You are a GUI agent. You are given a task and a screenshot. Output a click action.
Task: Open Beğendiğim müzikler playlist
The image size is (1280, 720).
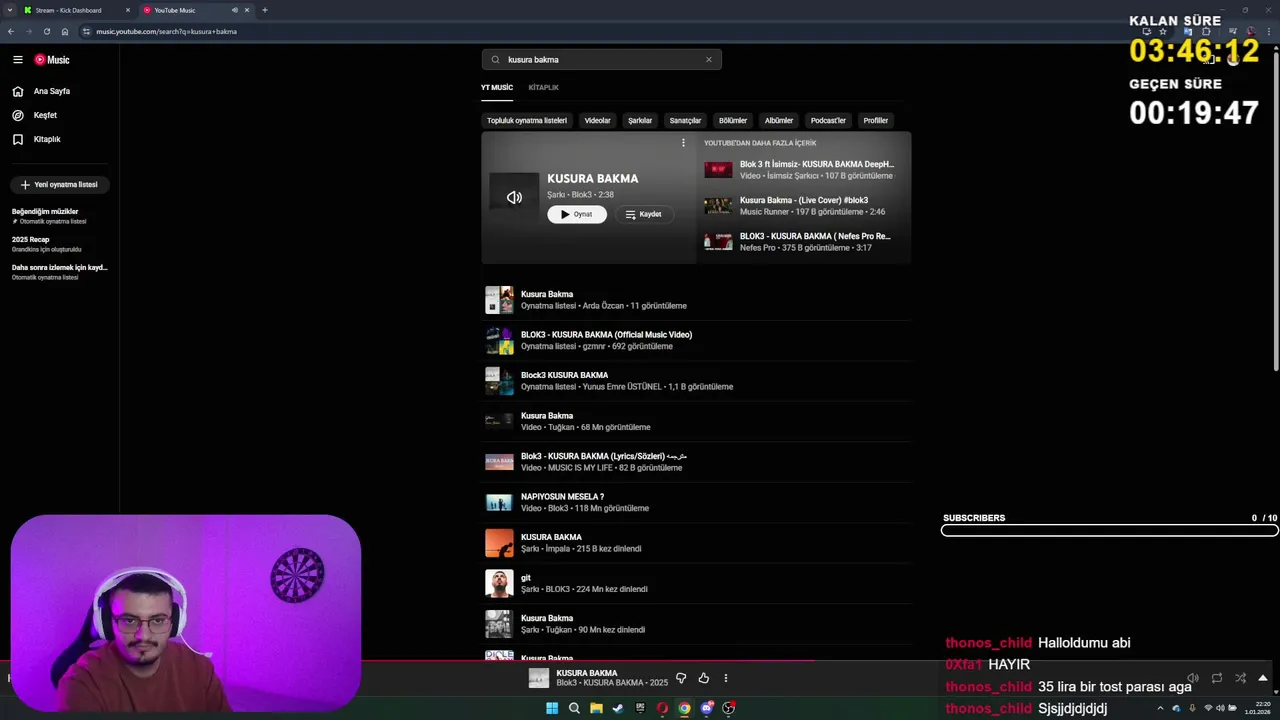click(x=59, y=216)
